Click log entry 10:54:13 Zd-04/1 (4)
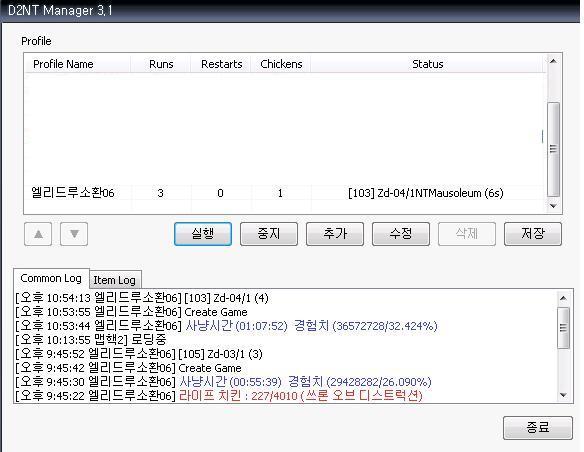The image size is (584, 452). 142,298
